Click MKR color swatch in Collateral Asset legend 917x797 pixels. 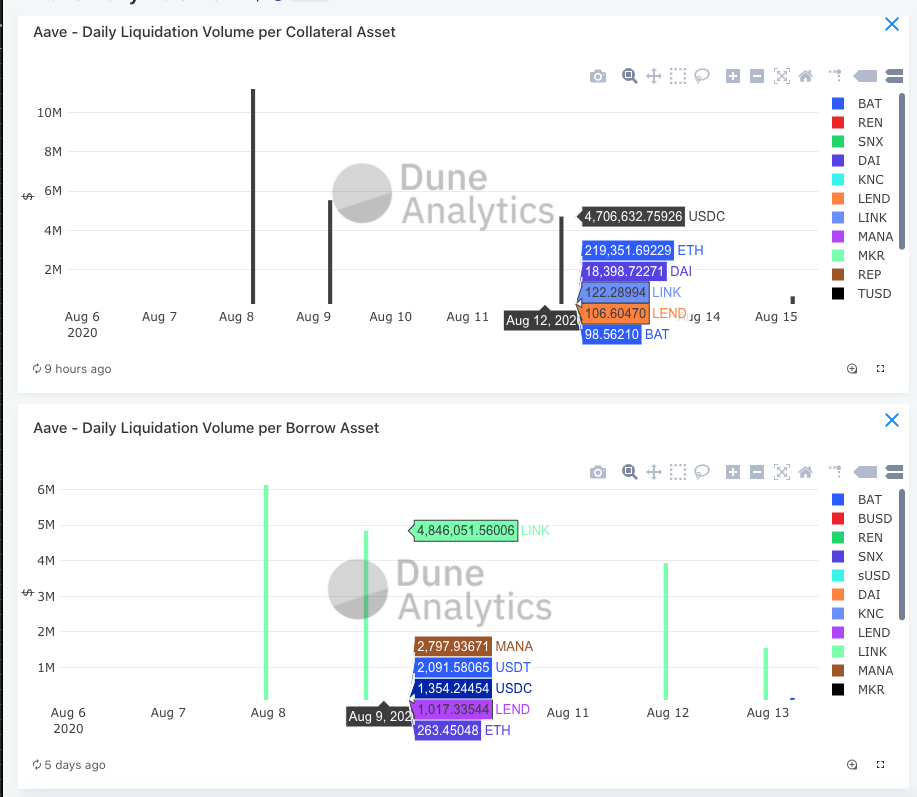pos(838,256)
